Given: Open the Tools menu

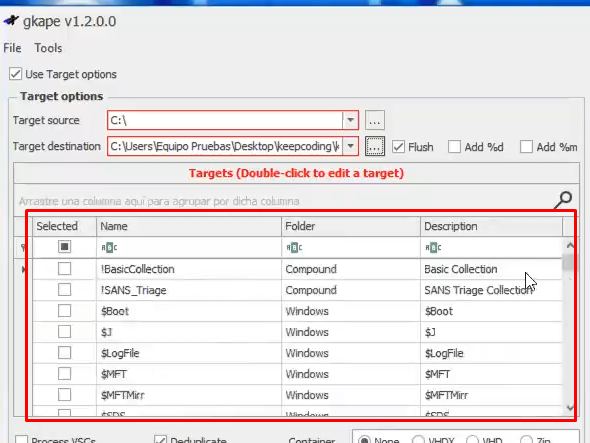Looking at the screenshot, I should tap(48, 48).
